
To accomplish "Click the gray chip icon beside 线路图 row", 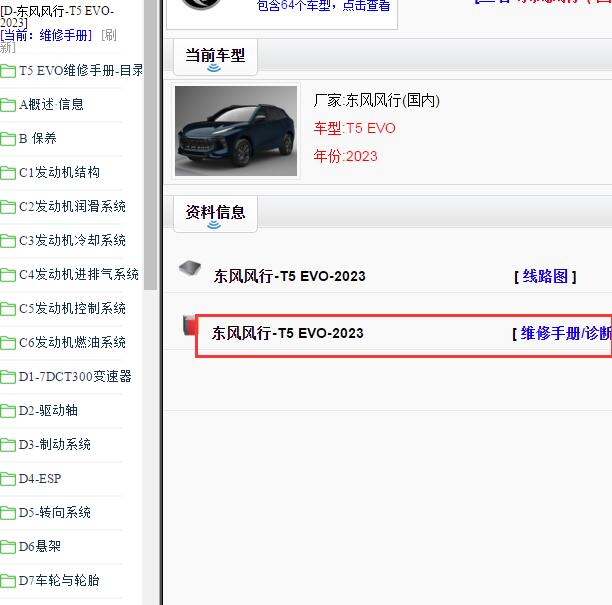I will point(190,268).
